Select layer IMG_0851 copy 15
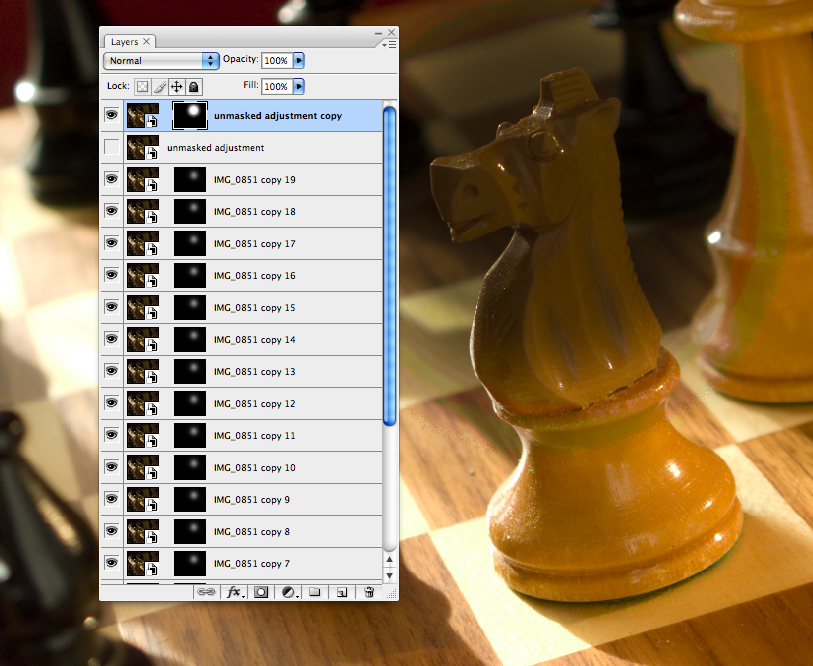The width and height of the screenshot is (813, 666). [x=255, y=308]
